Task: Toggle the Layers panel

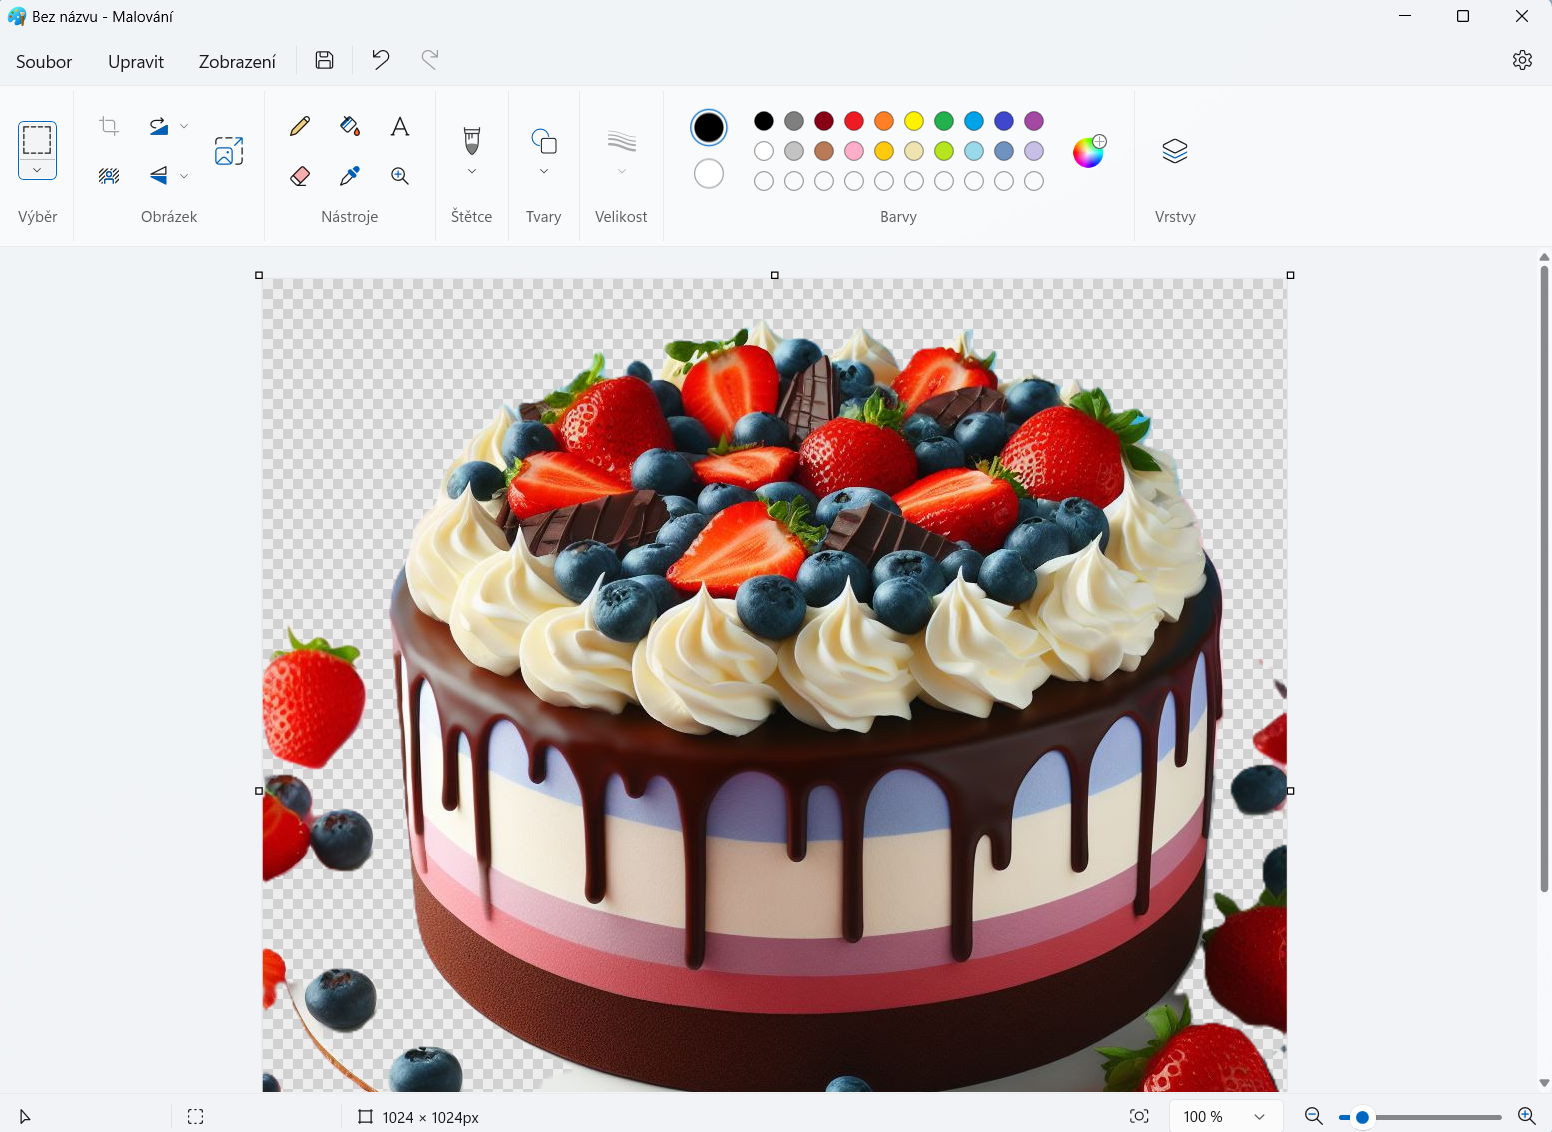Action: 1175,151
